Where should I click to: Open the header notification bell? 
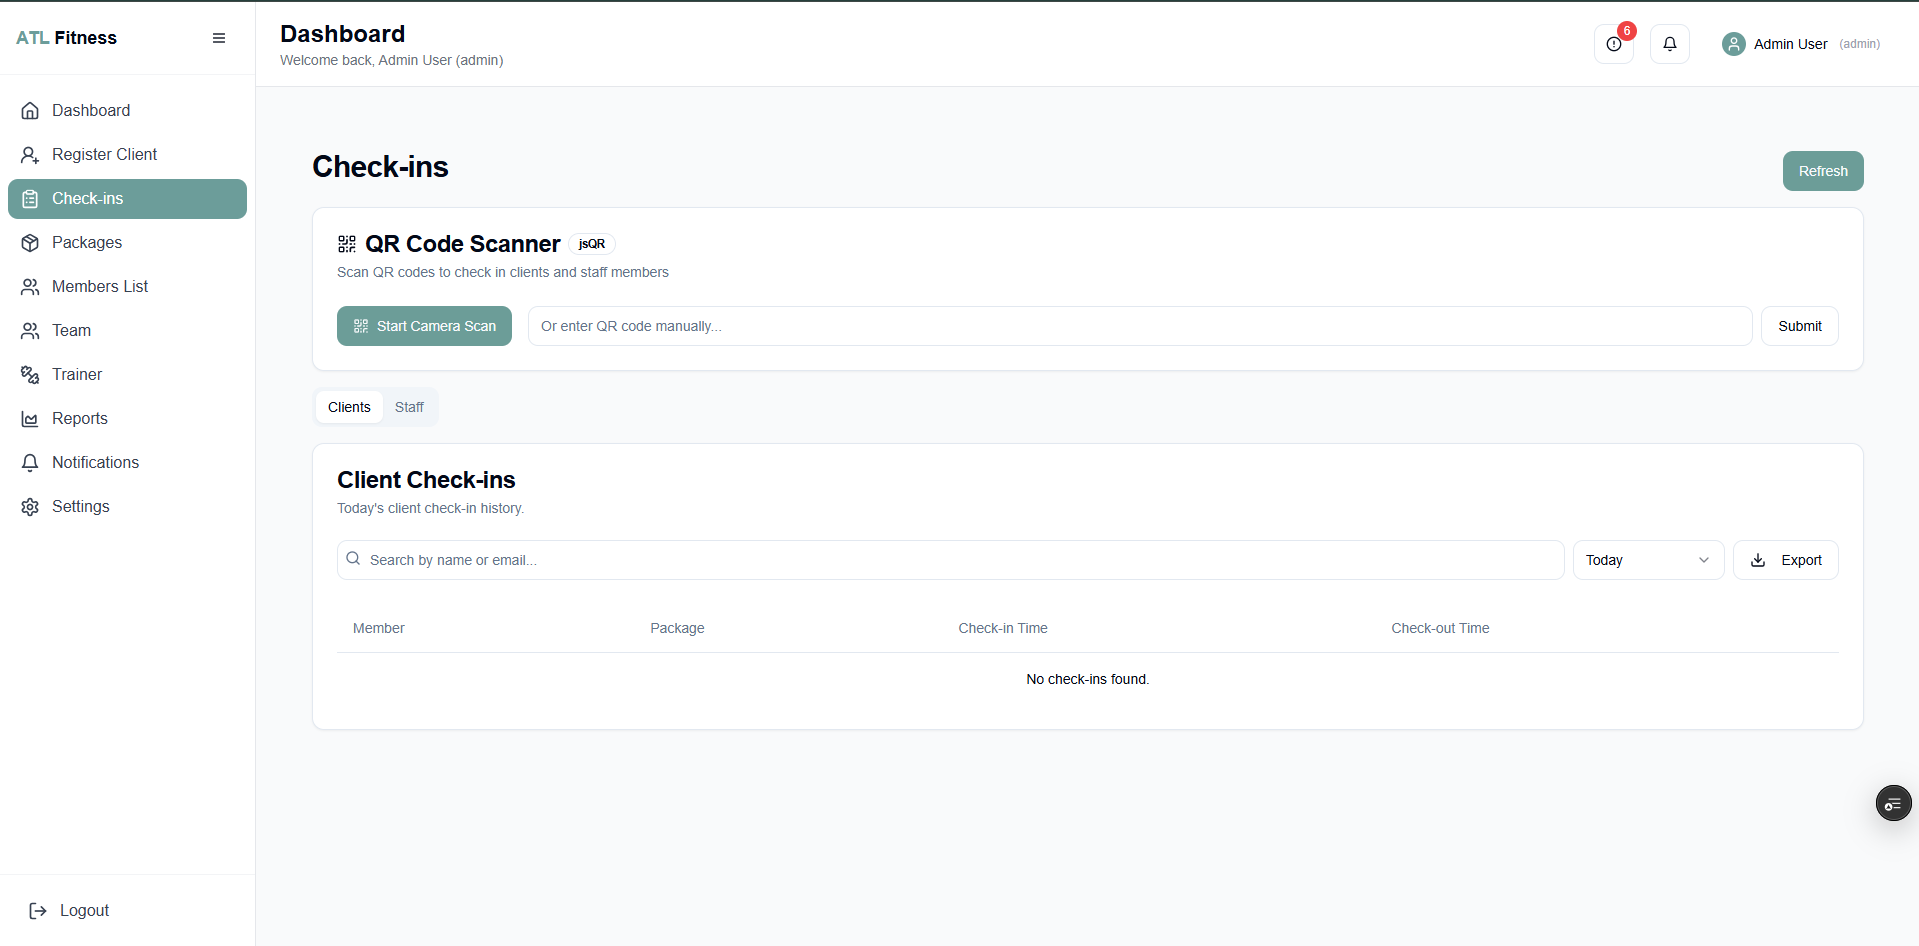1670,44
